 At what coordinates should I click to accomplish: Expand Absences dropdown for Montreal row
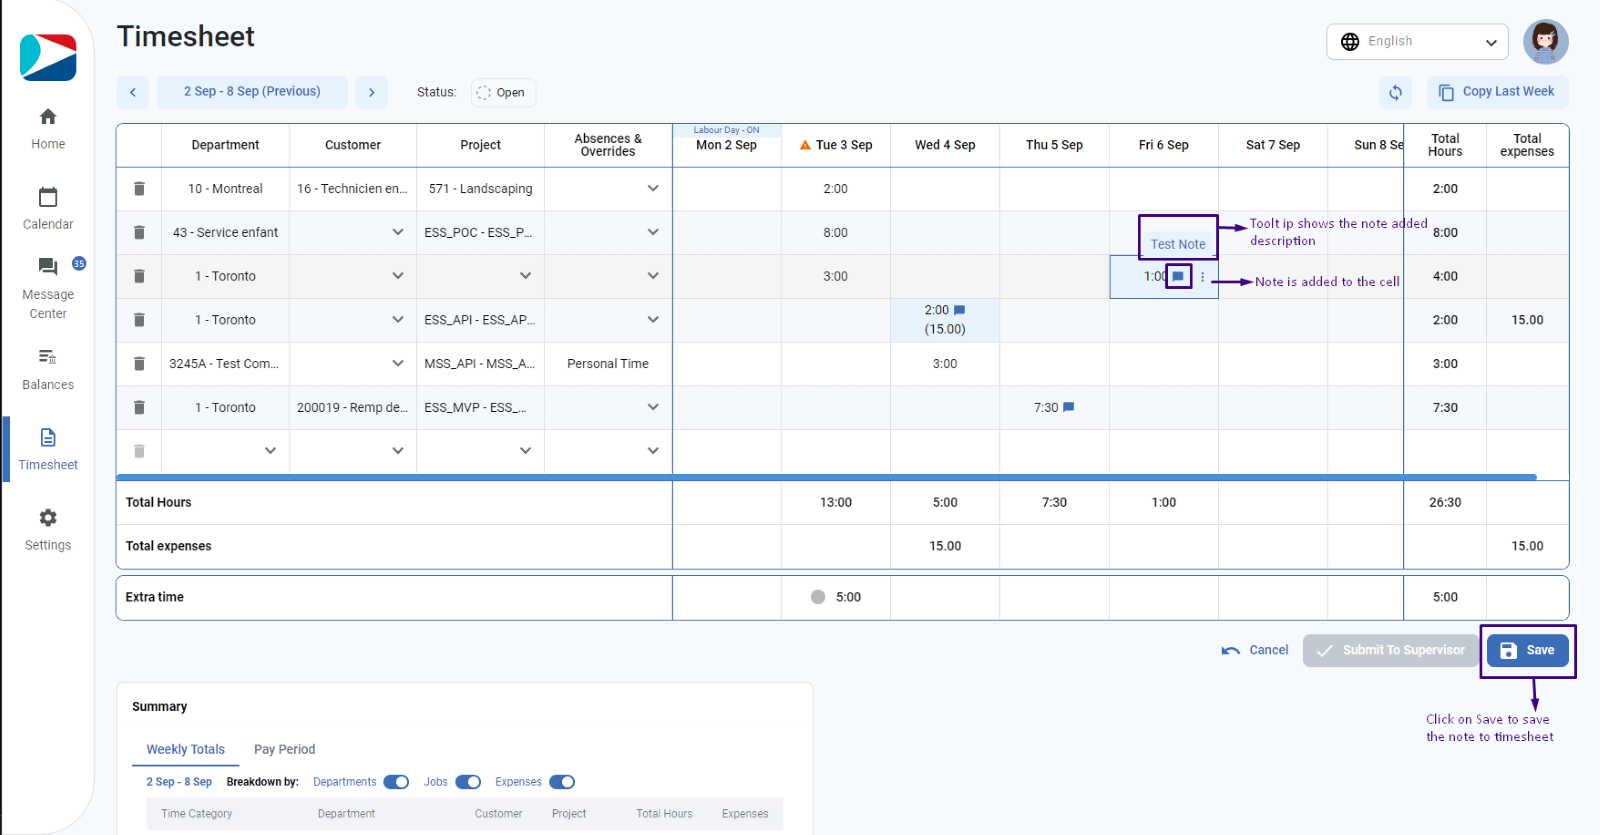pyautogui.click(x=653, y=188)
